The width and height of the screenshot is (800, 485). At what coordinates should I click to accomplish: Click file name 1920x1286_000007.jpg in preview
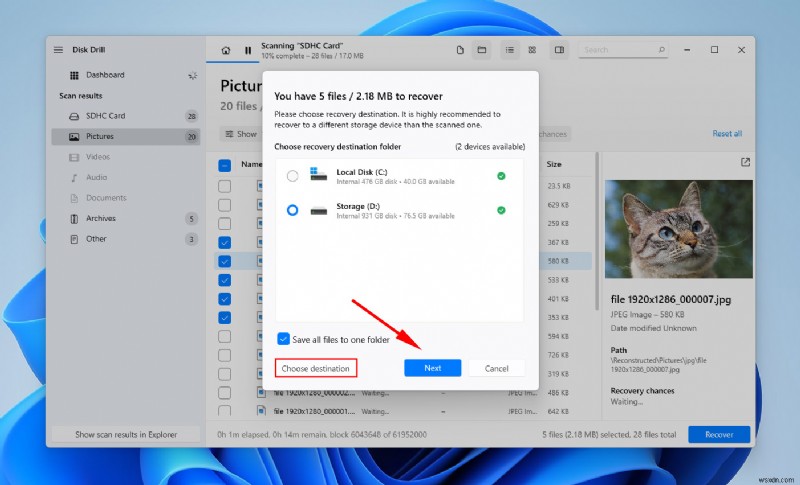click(x=670, y=299)
